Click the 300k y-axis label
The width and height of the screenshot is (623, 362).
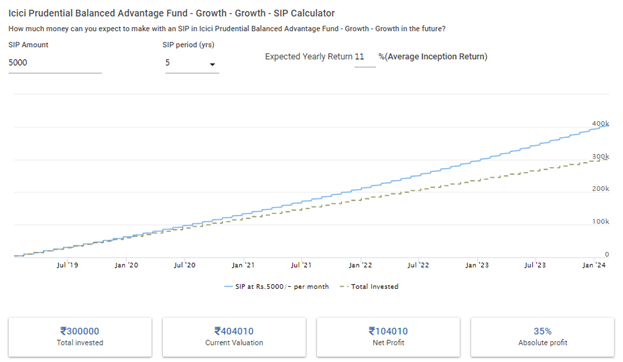coord(600,157)
